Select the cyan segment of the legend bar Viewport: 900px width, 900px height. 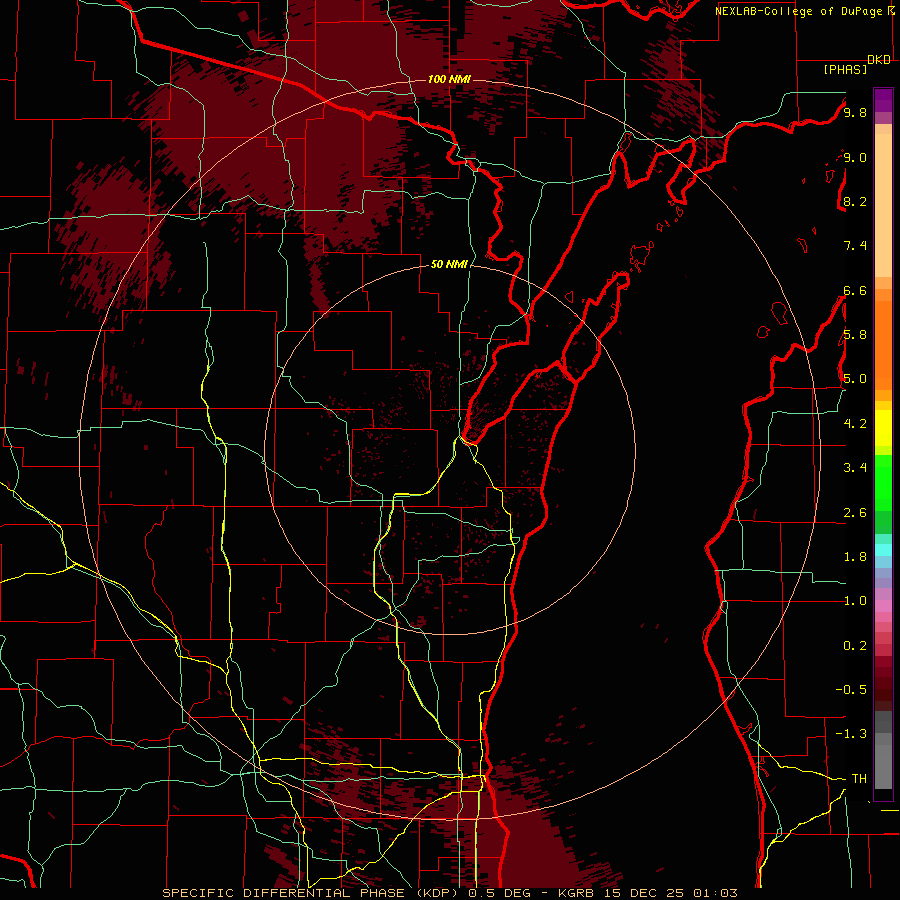tap(883, 550)
